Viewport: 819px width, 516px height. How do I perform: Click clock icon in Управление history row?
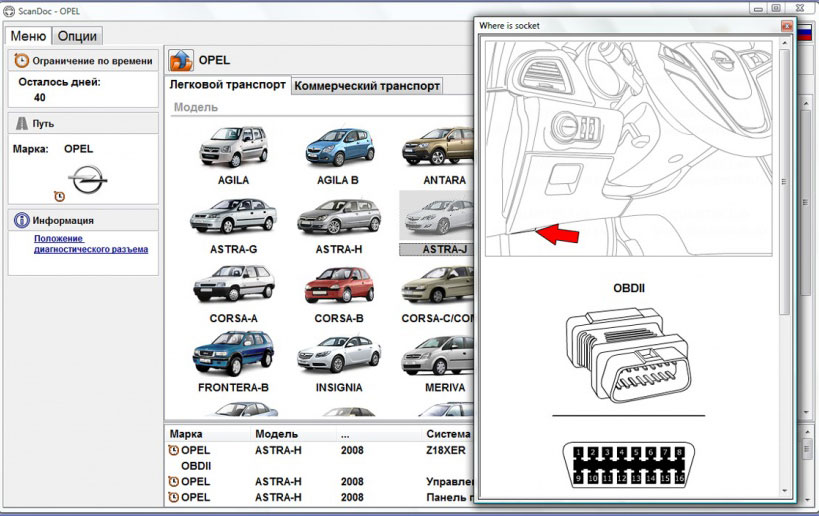point(173,482)
